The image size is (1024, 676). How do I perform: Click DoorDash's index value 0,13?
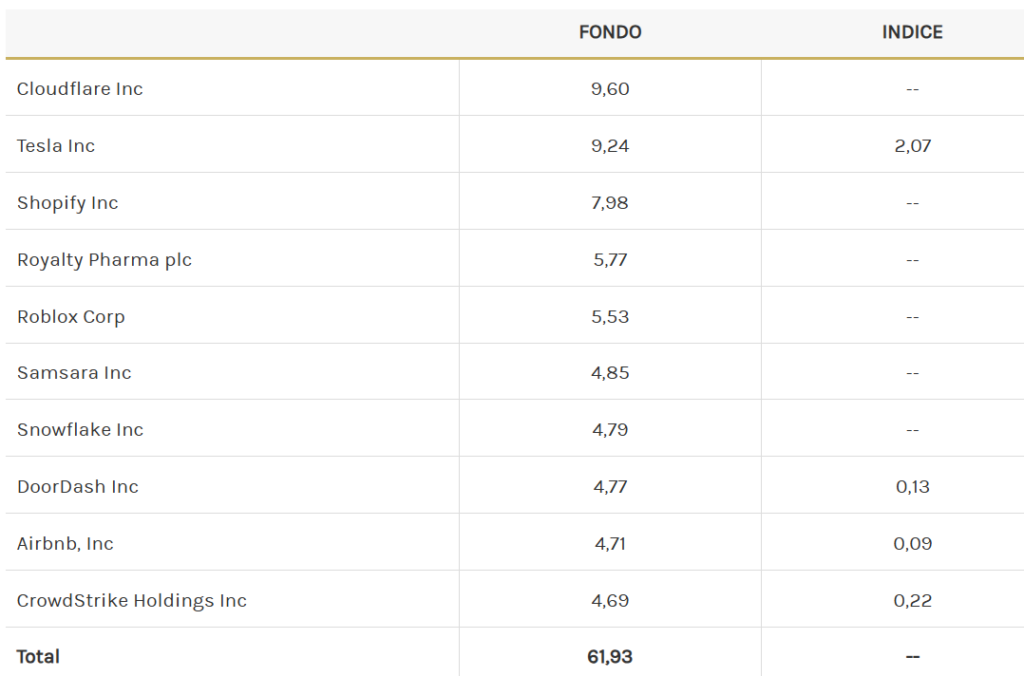(913, 487)
